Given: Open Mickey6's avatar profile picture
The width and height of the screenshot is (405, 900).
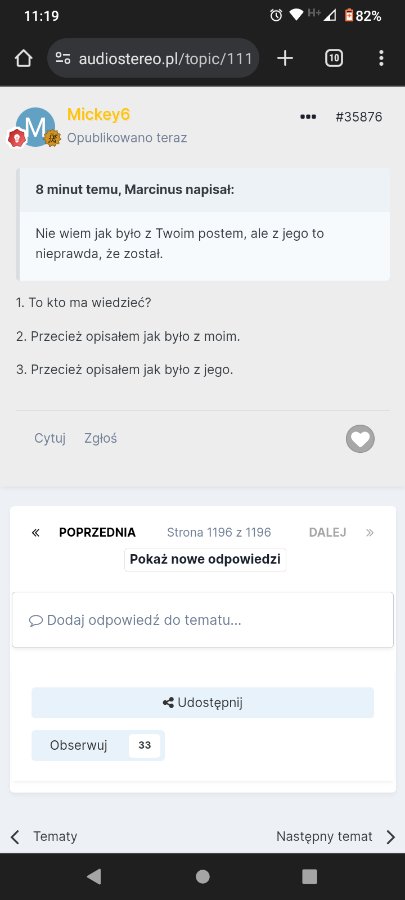Looking at the screenshot, I should 36,127.
